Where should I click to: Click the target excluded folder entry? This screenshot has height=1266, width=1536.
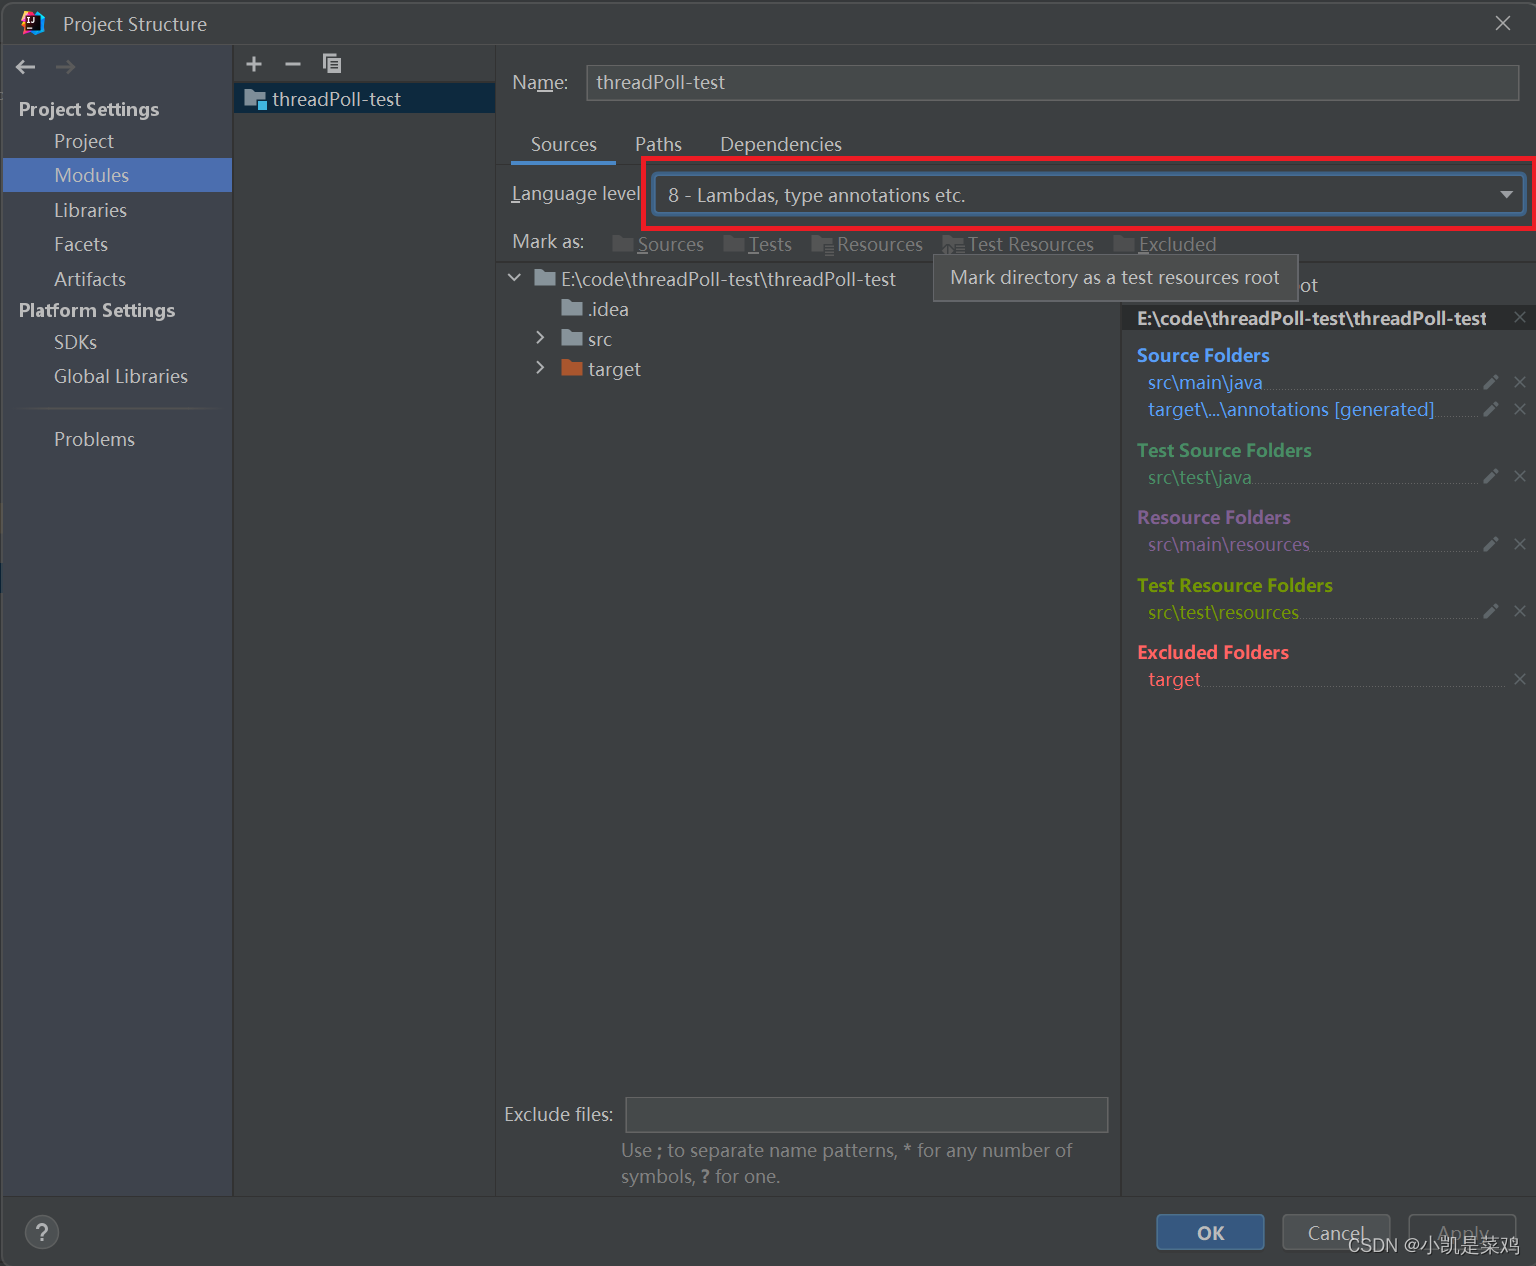coord(1174,679)
